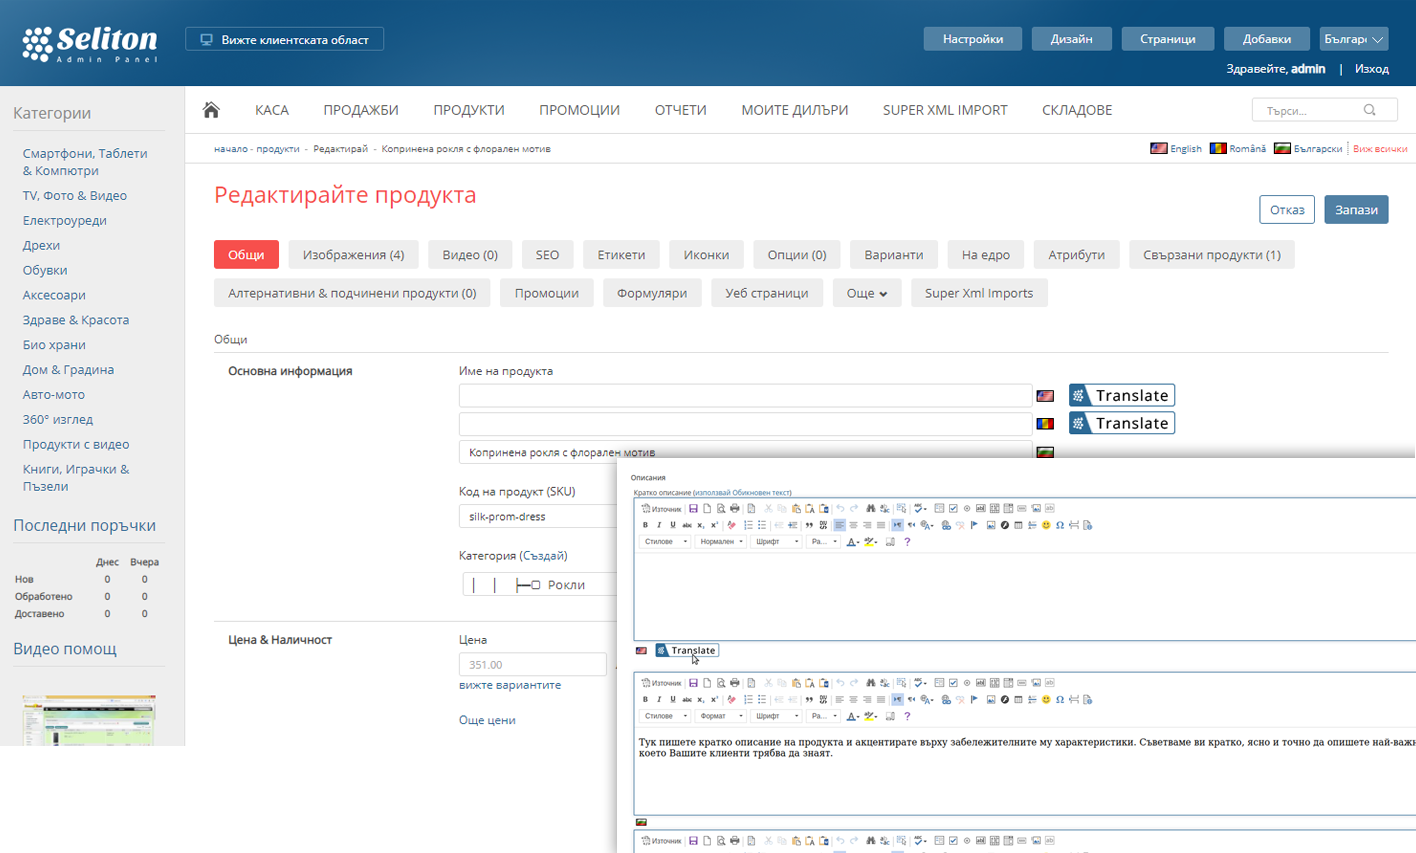Screen dimensions: 1416x853
Task: Switch to the SEO tab
Action: pyautogui.click(x=547, y=255)
